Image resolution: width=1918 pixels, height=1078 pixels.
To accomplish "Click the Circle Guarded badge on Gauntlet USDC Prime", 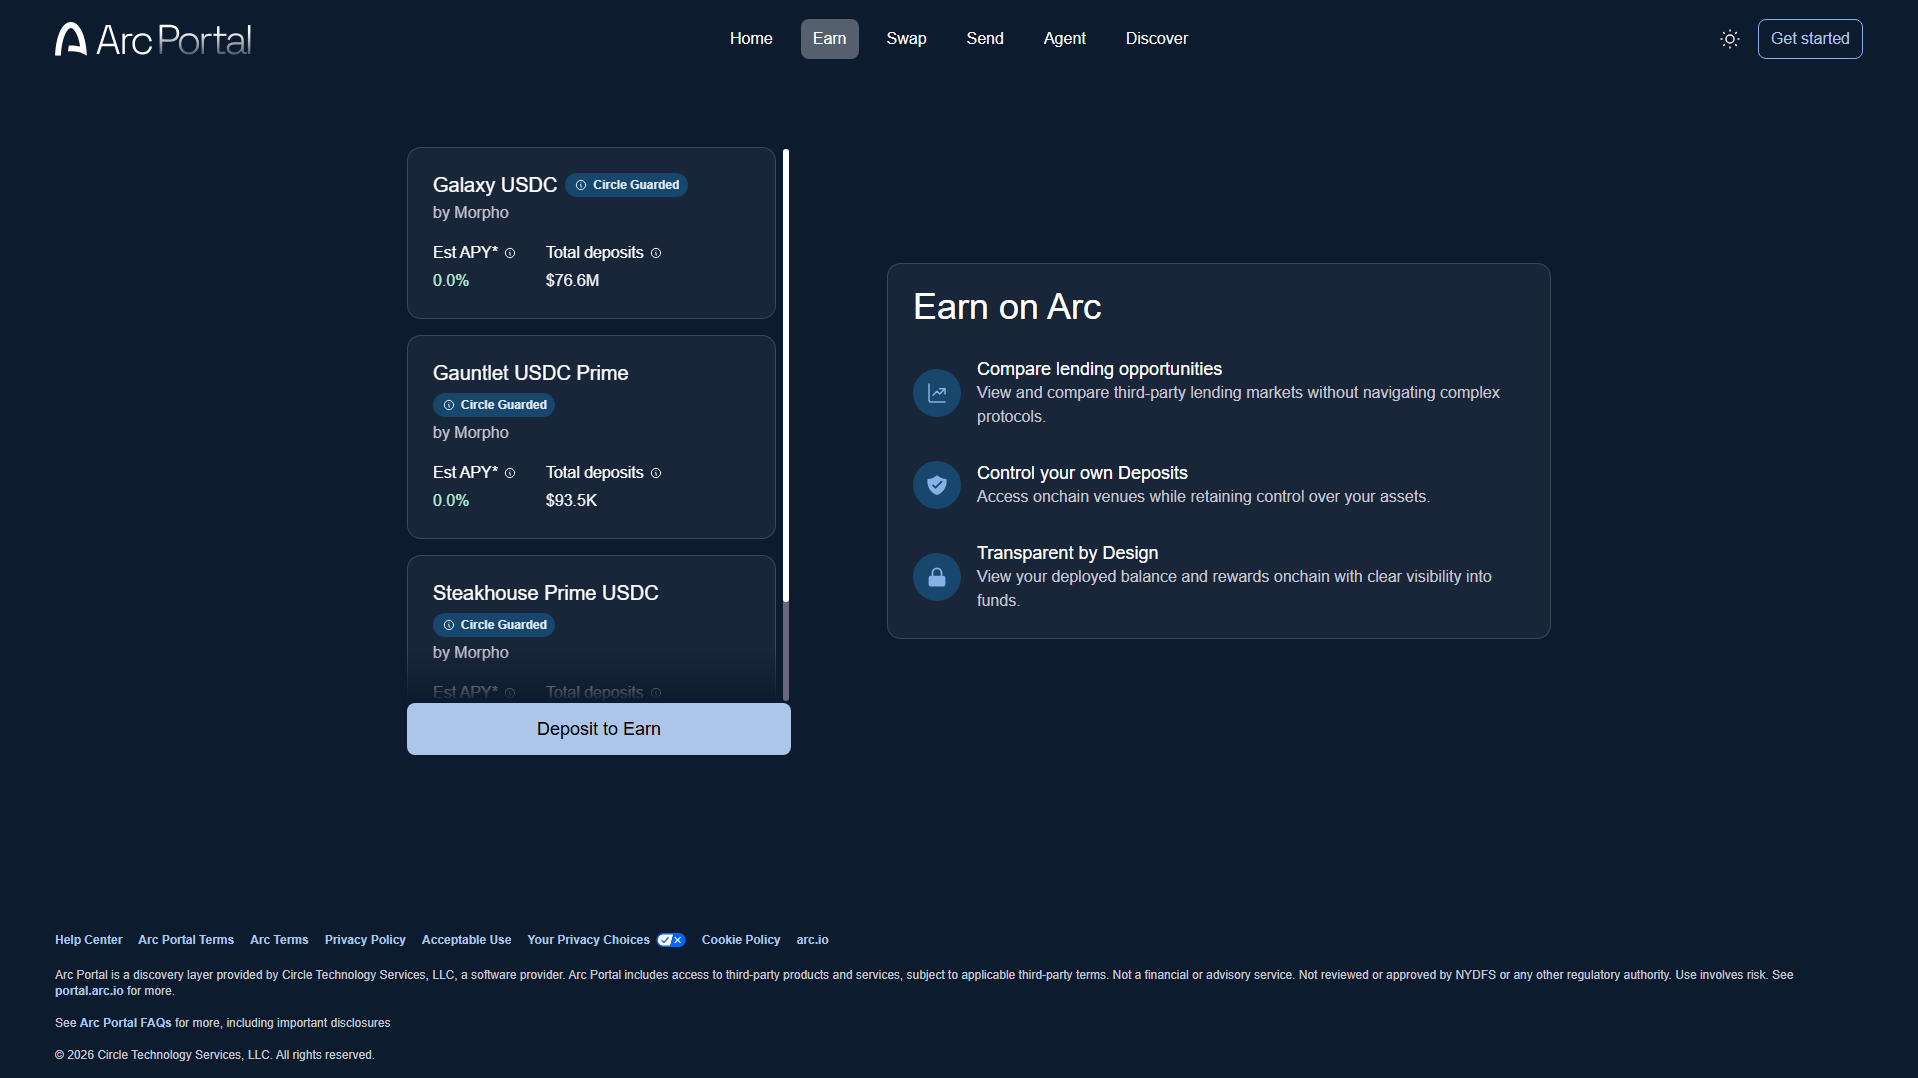I will (494, 405).
